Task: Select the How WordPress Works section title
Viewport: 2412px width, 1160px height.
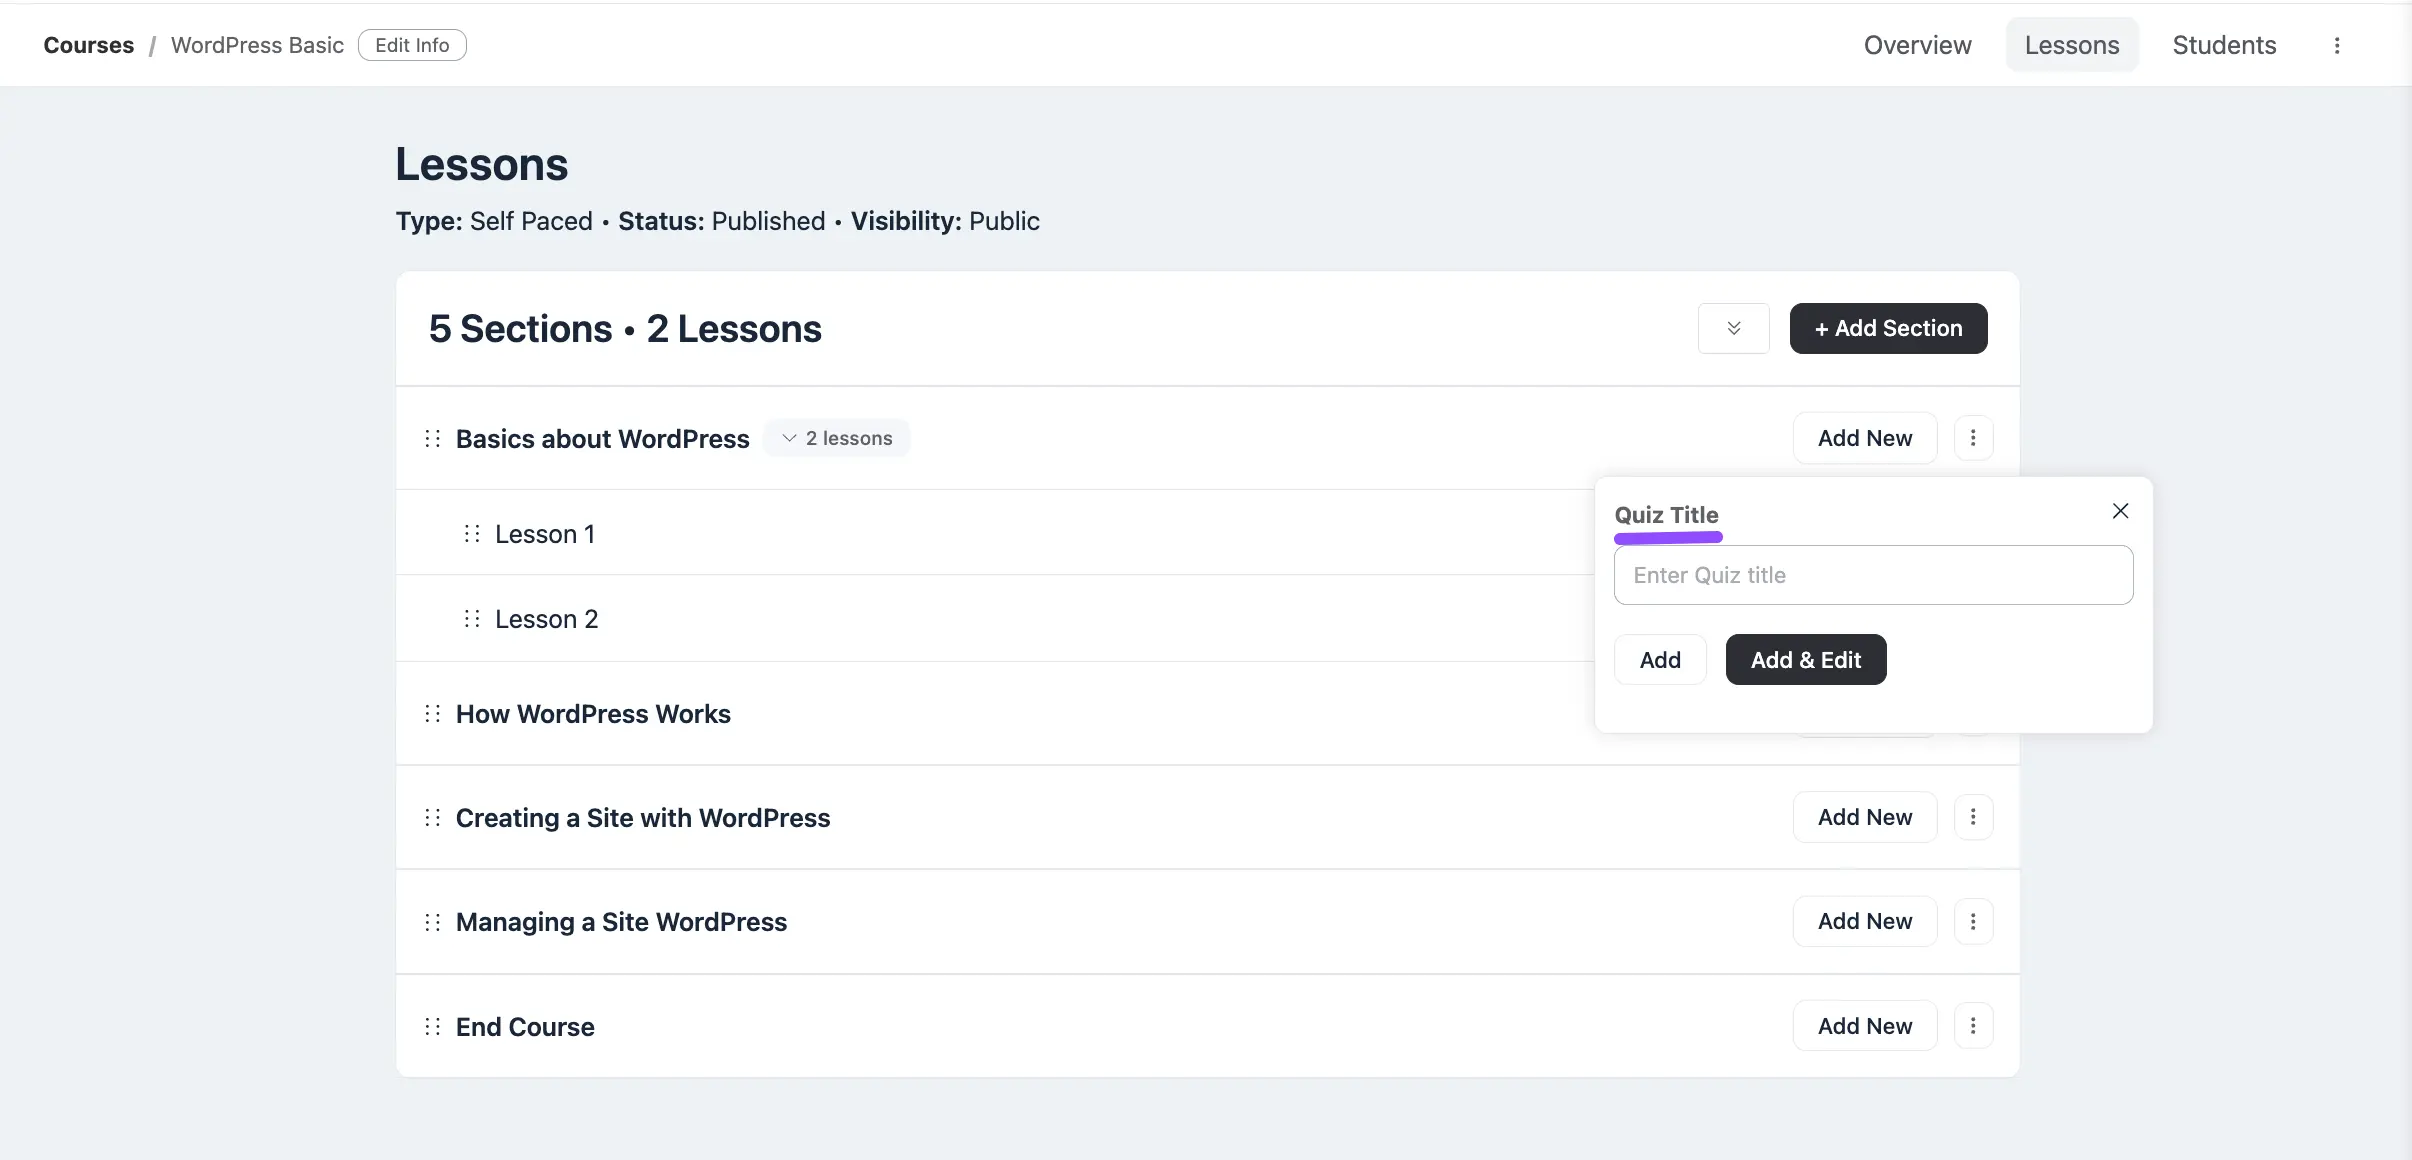Action: click(x=593, y=714)
